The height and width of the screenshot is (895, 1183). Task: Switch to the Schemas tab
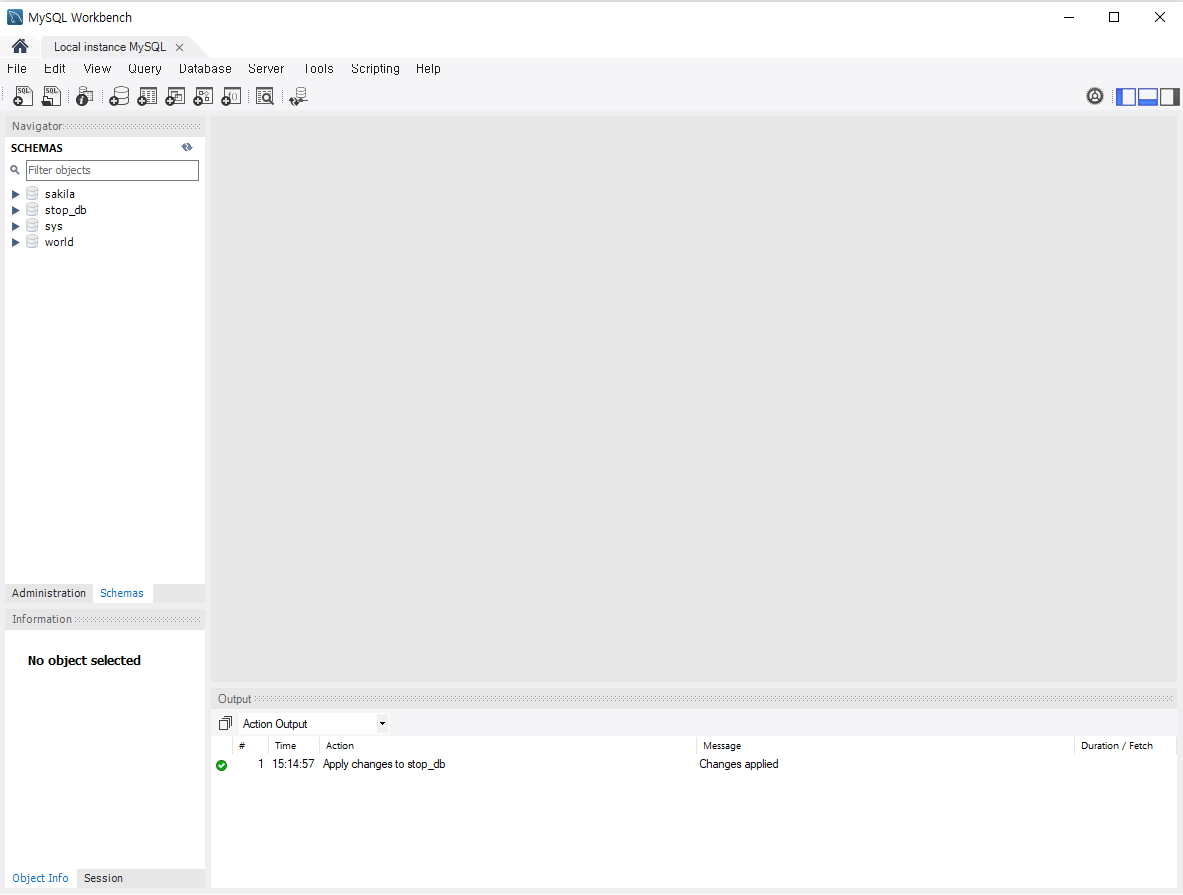121,593
